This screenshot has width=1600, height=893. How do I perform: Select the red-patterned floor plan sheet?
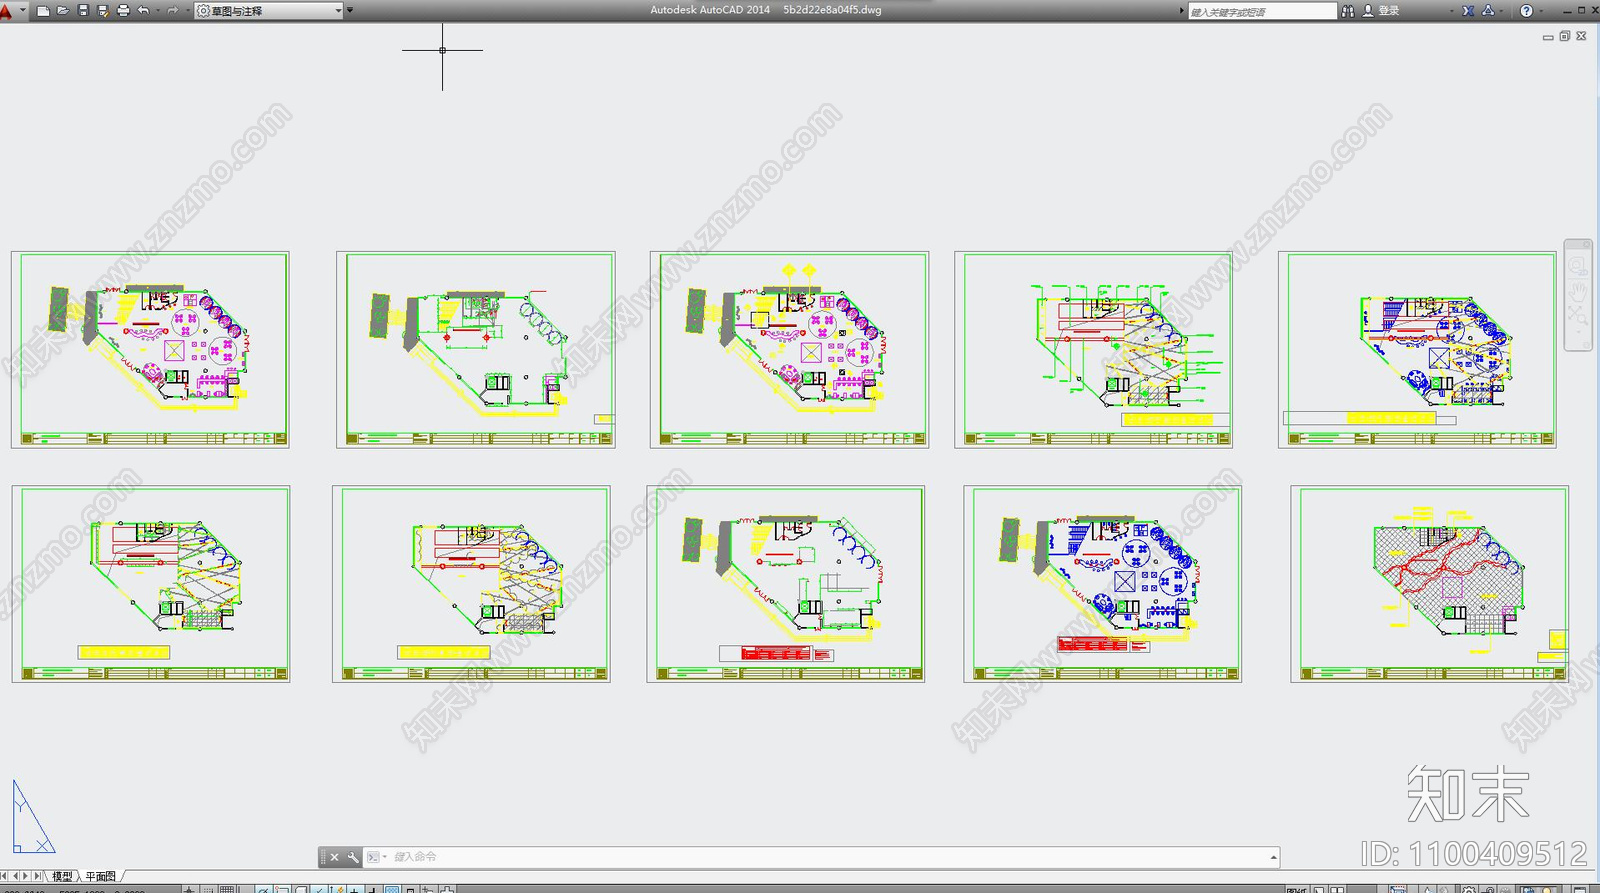point(1429,584)
